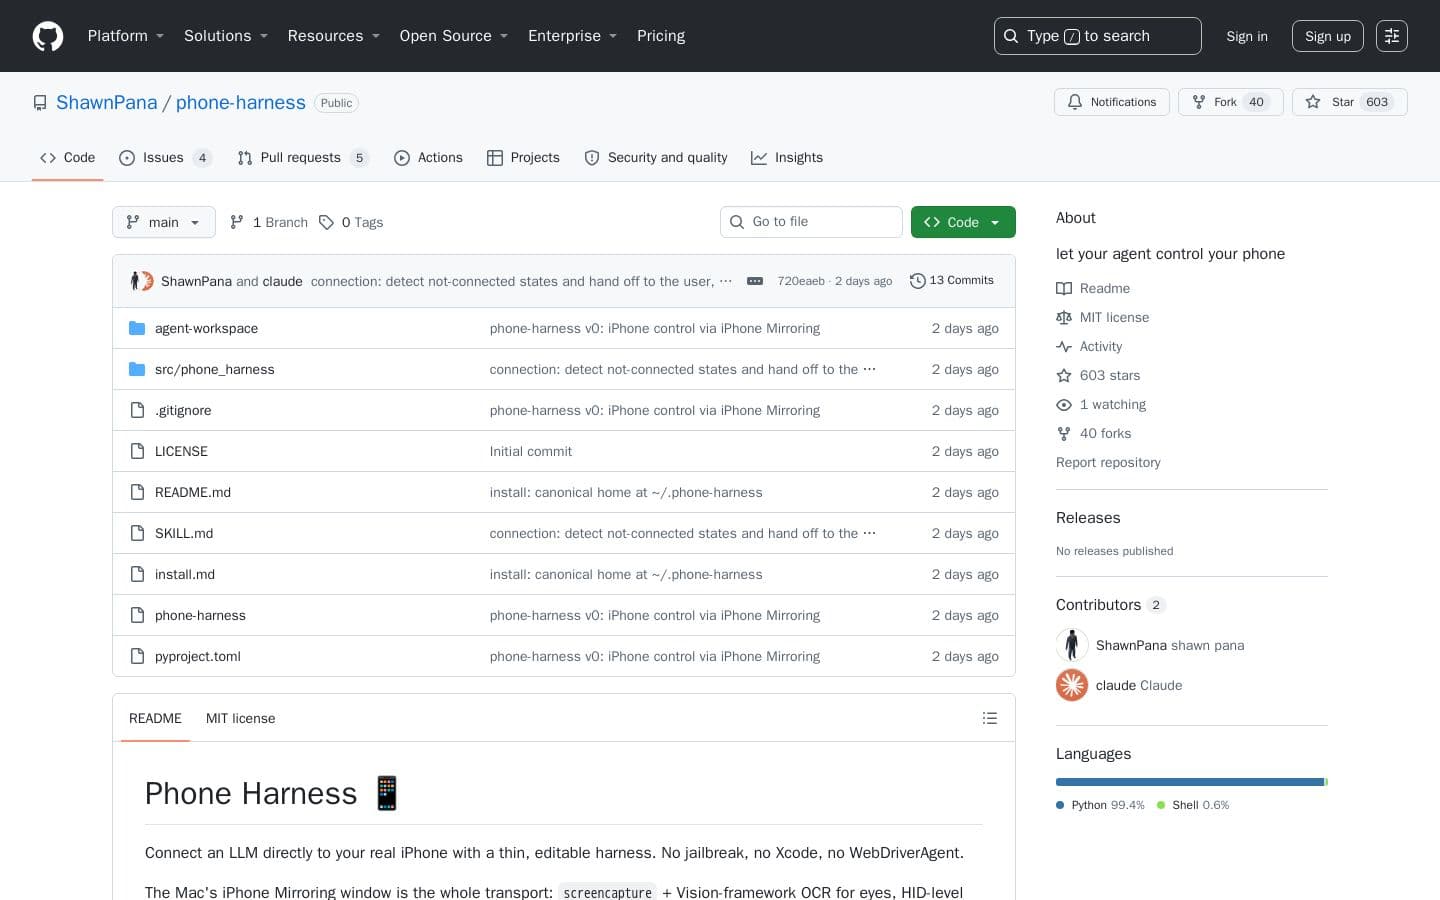Viewport: 1440px width, 900px height.
Task: Click the Python language bar segment
Action: point(1190,782)
